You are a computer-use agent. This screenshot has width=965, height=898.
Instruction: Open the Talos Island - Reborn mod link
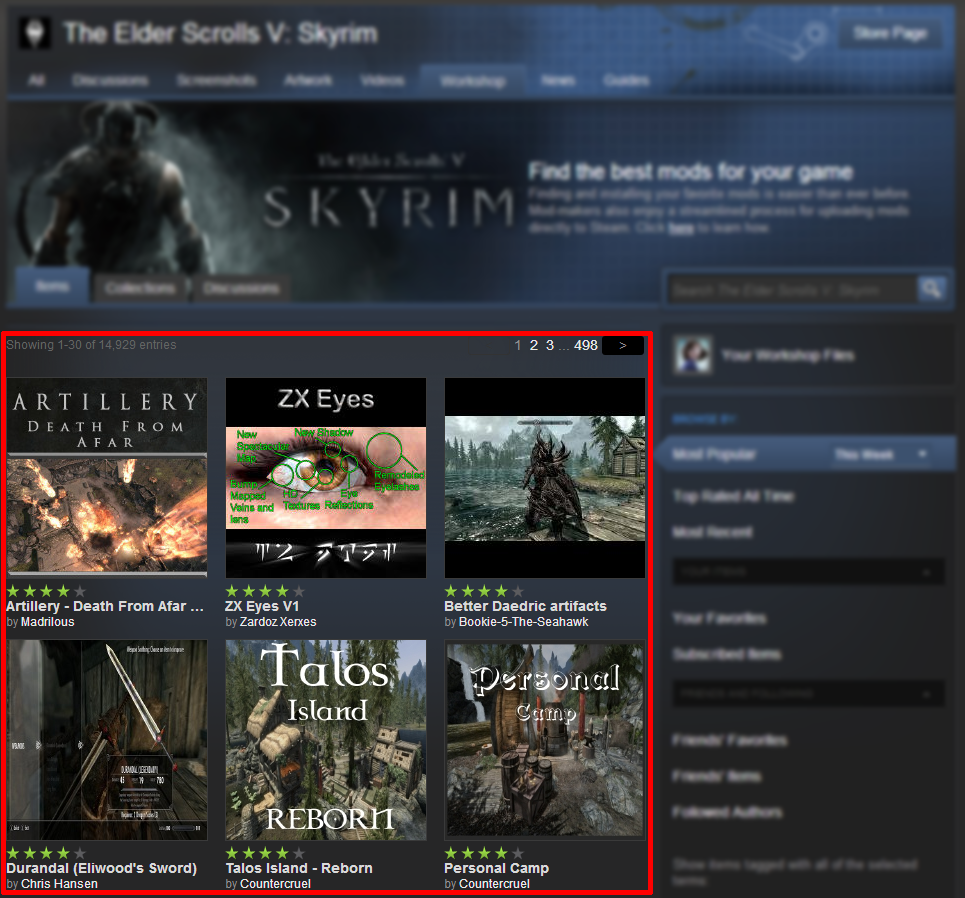299,868
